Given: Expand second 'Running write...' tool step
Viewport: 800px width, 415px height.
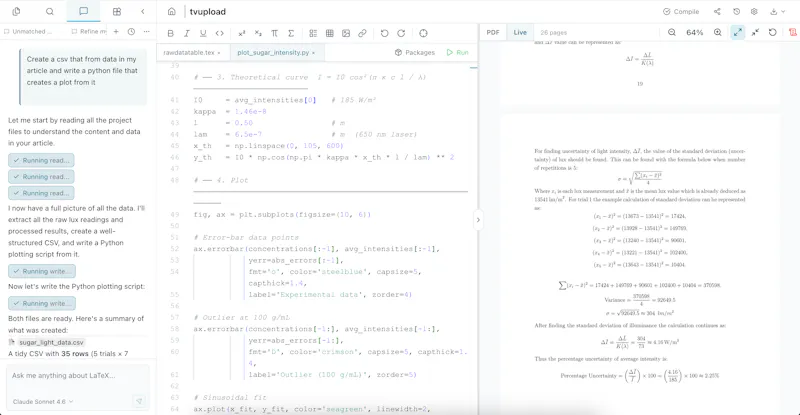Looking at the screenshot, I should 42,303.
